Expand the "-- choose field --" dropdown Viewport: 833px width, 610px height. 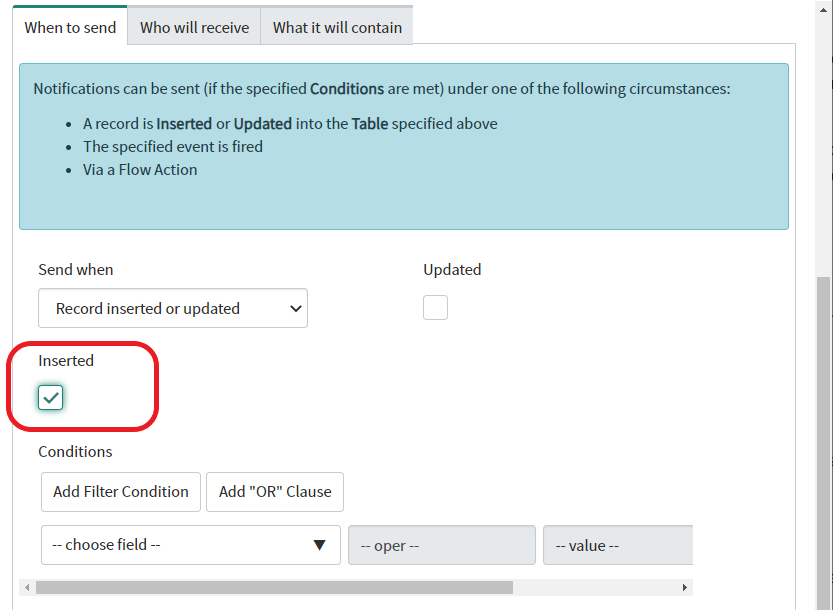[190, 545]
